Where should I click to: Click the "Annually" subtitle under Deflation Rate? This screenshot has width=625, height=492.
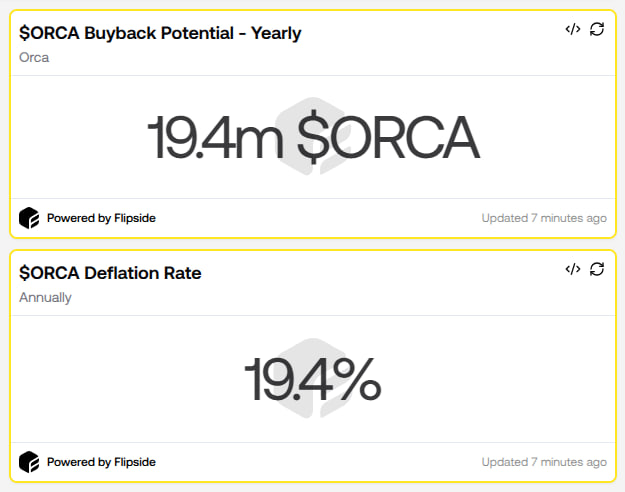45,297
